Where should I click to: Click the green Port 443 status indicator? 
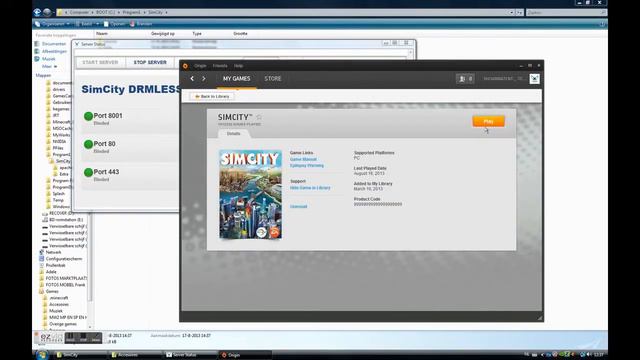click(88, 172)
